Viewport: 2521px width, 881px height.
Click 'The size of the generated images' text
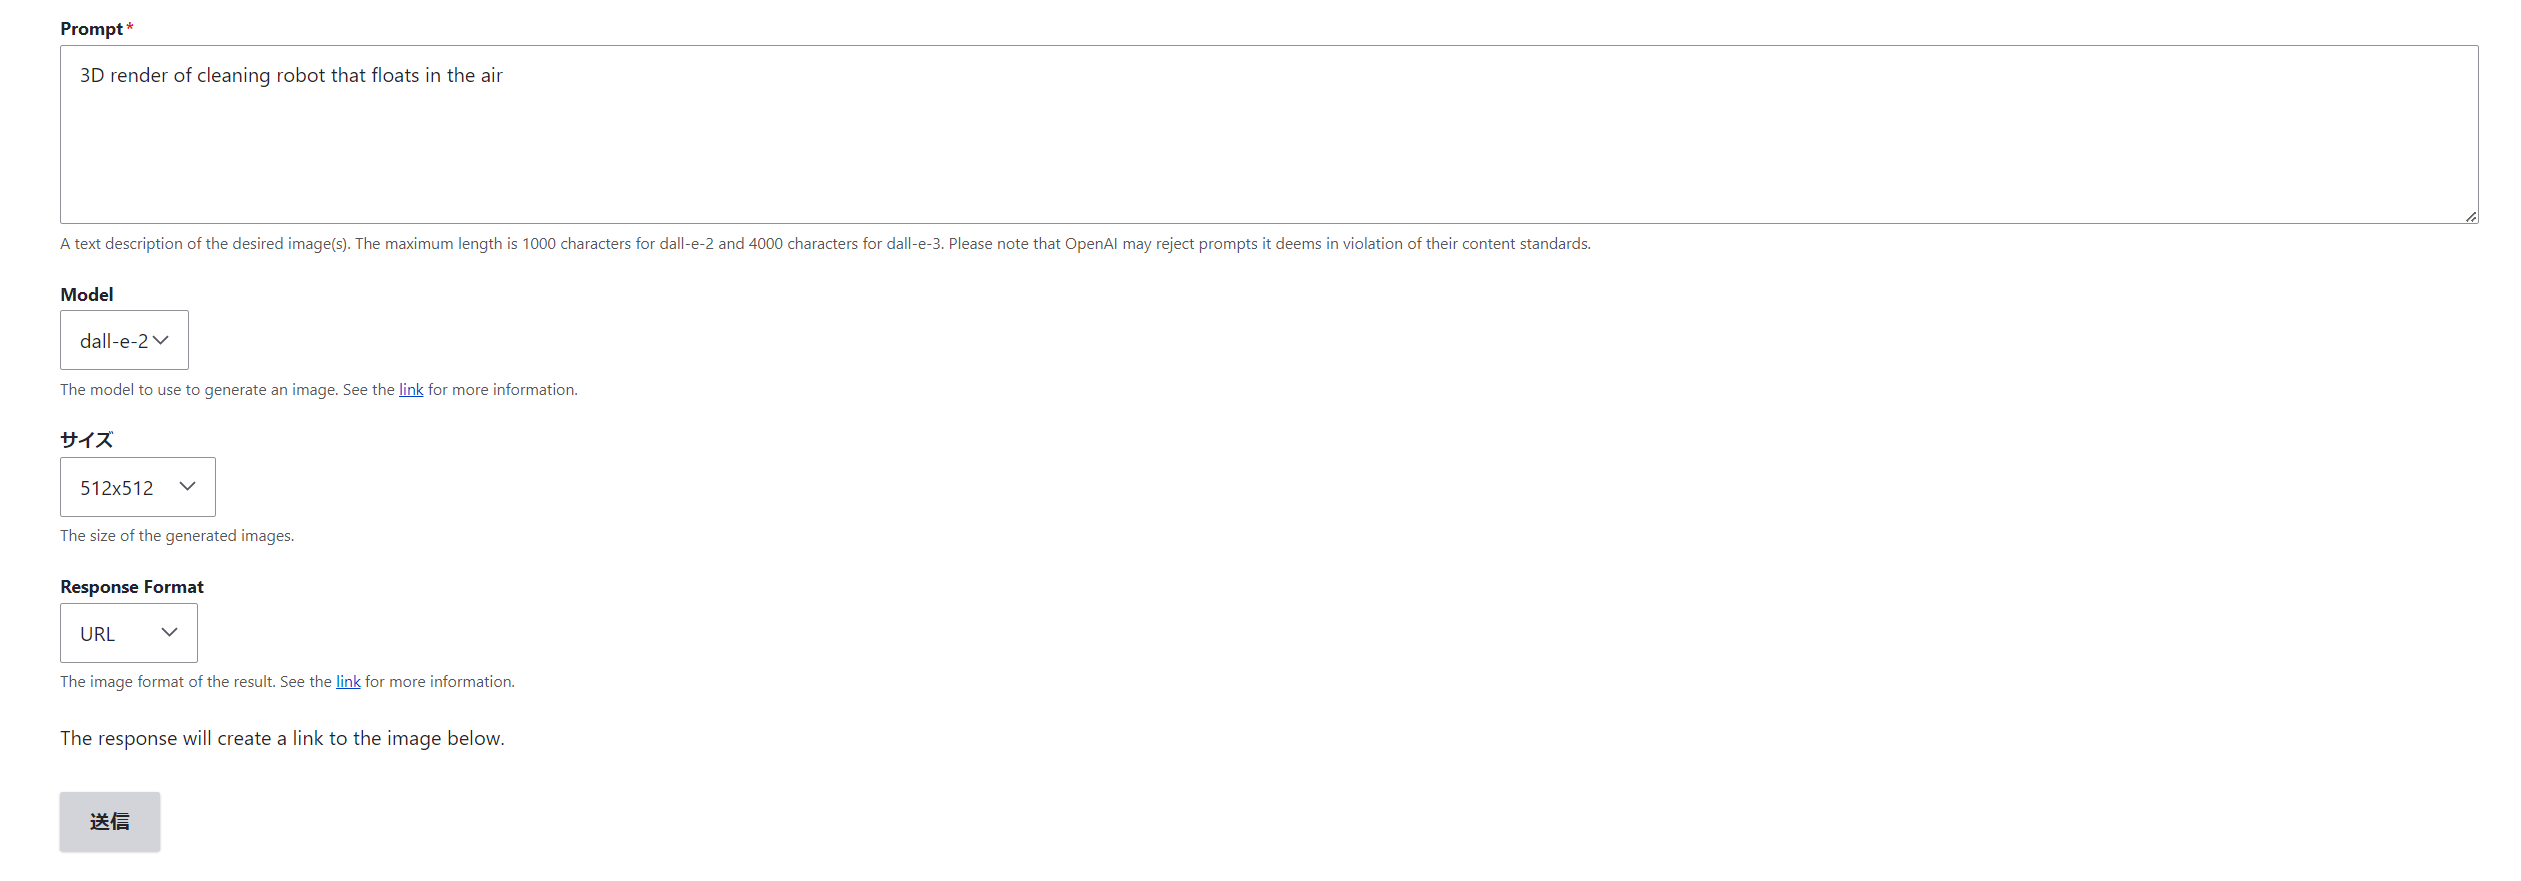point(177,536)
